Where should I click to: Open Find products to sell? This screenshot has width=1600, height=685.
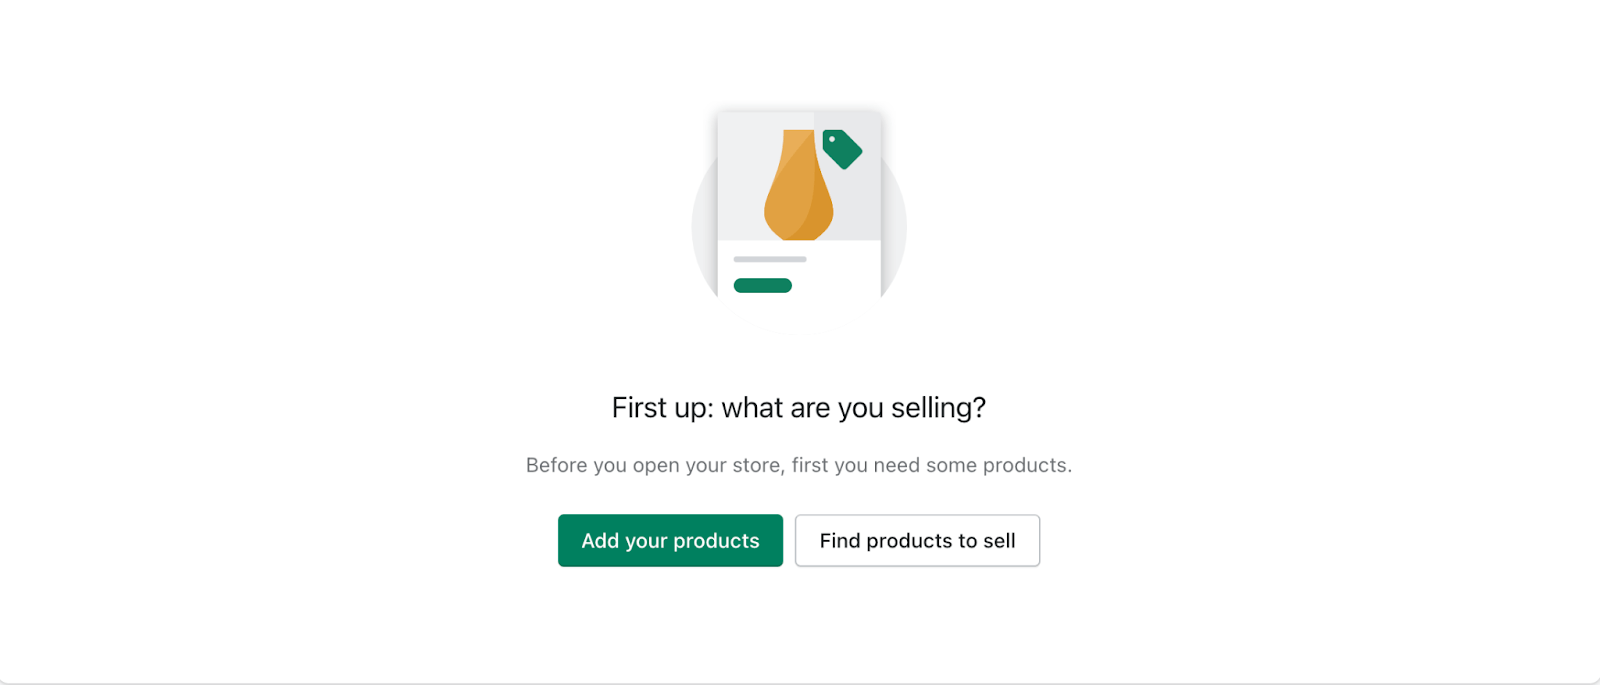[x=917, y=541]
